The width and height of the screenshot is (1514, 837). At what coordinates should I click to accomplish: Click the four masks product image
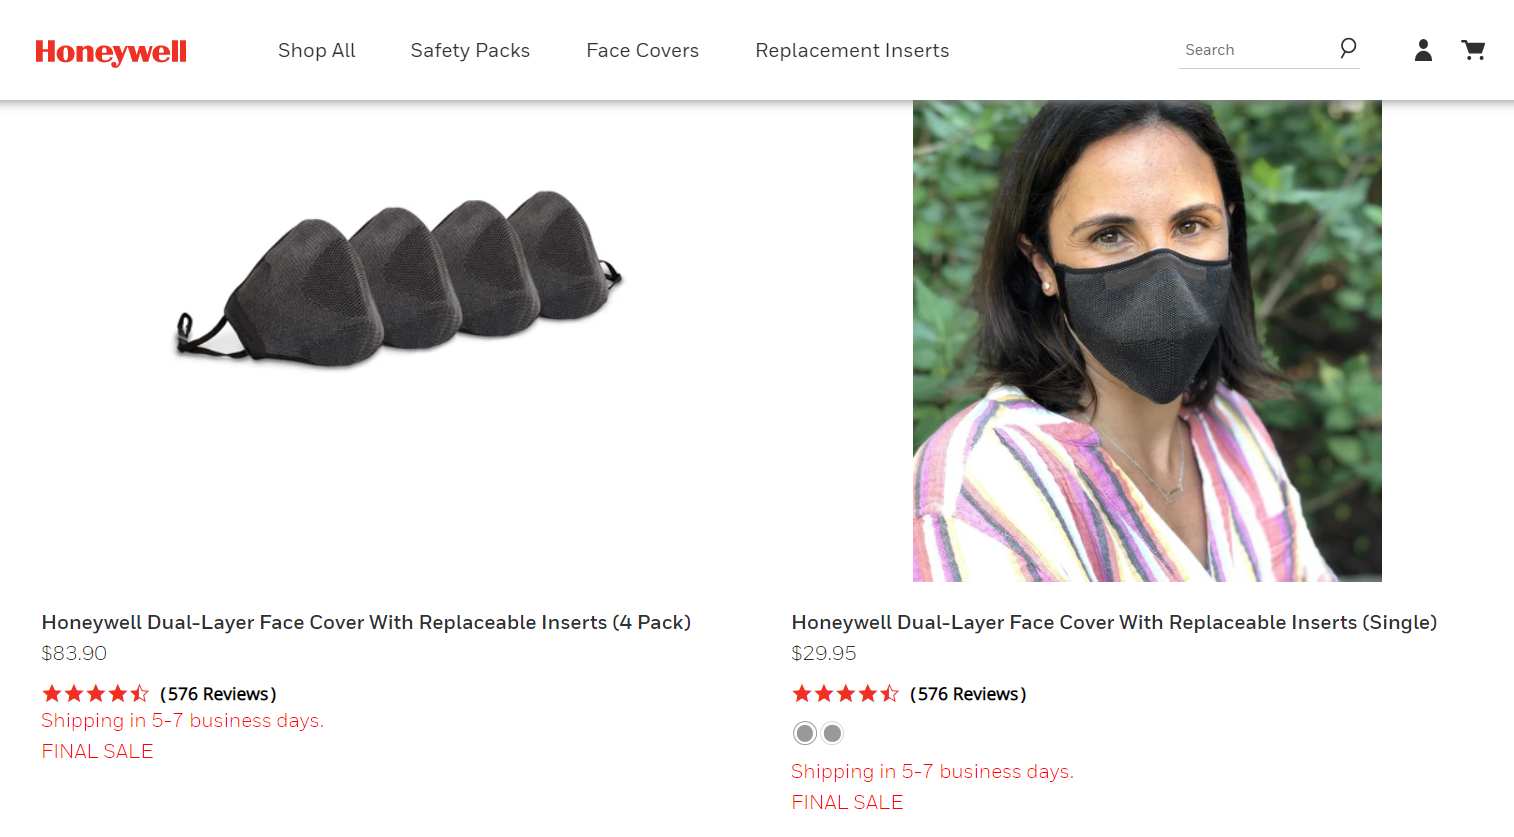tap(398, 278)
